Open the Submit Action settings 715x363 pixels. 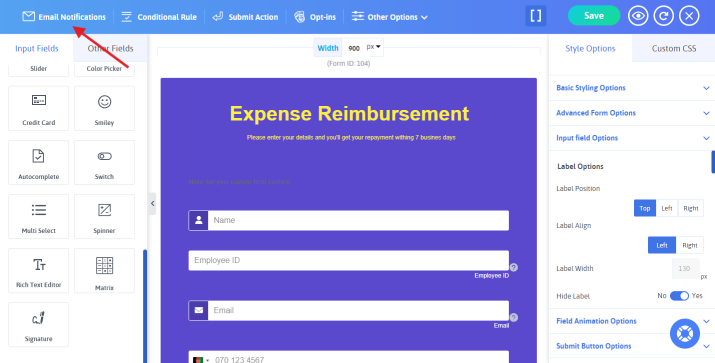[245, 17]
